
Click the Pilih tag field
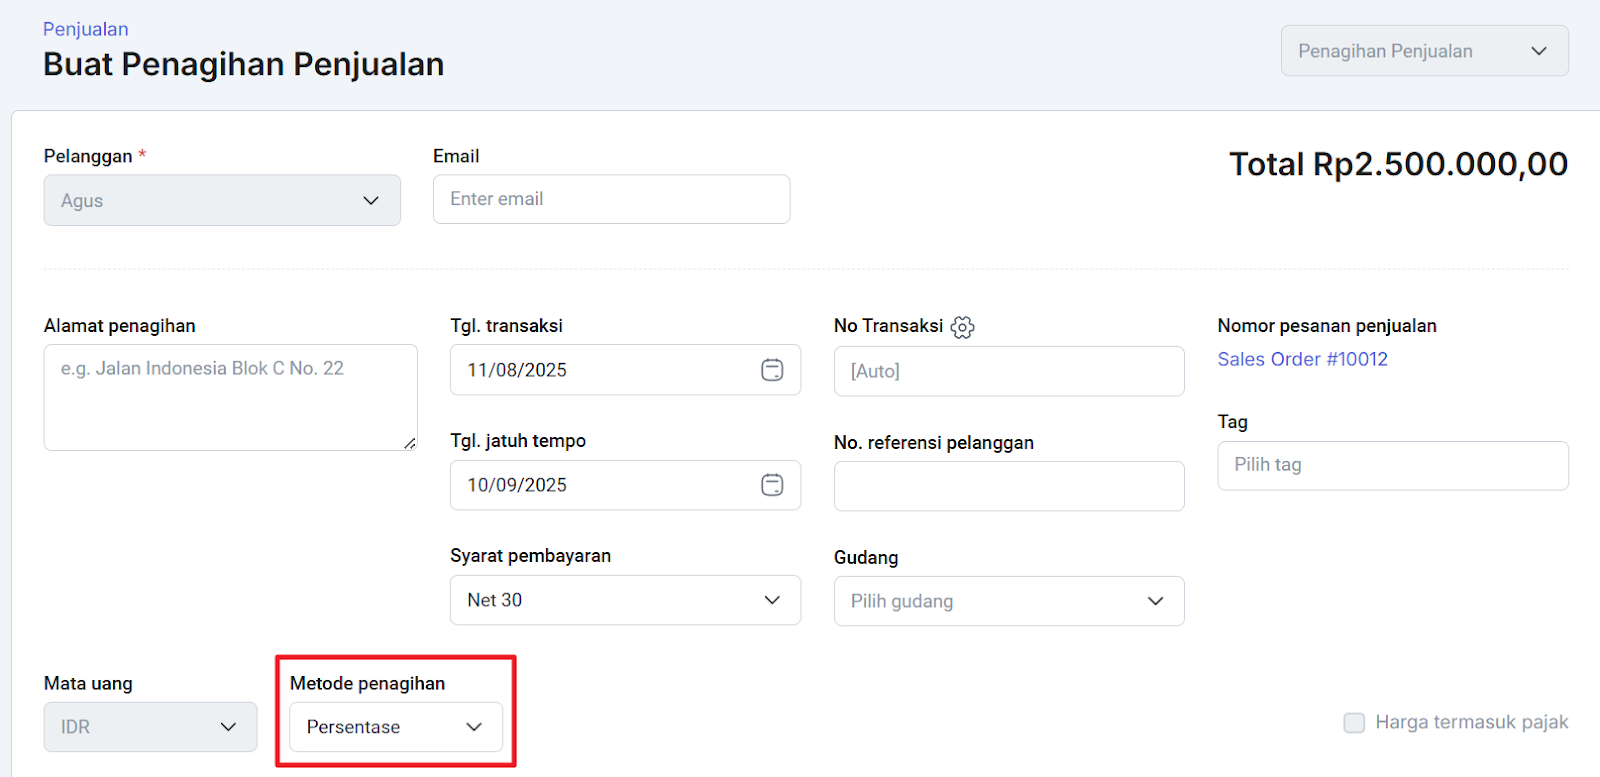click(x=1392, y=465)
